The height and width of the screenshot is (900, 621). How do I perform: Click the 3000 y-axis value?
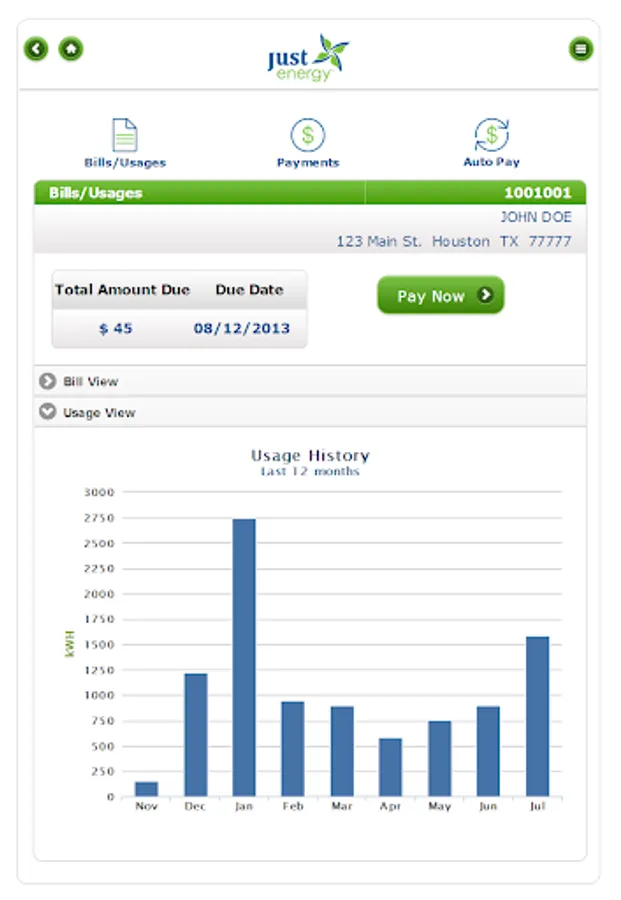[x=99, y=492]
